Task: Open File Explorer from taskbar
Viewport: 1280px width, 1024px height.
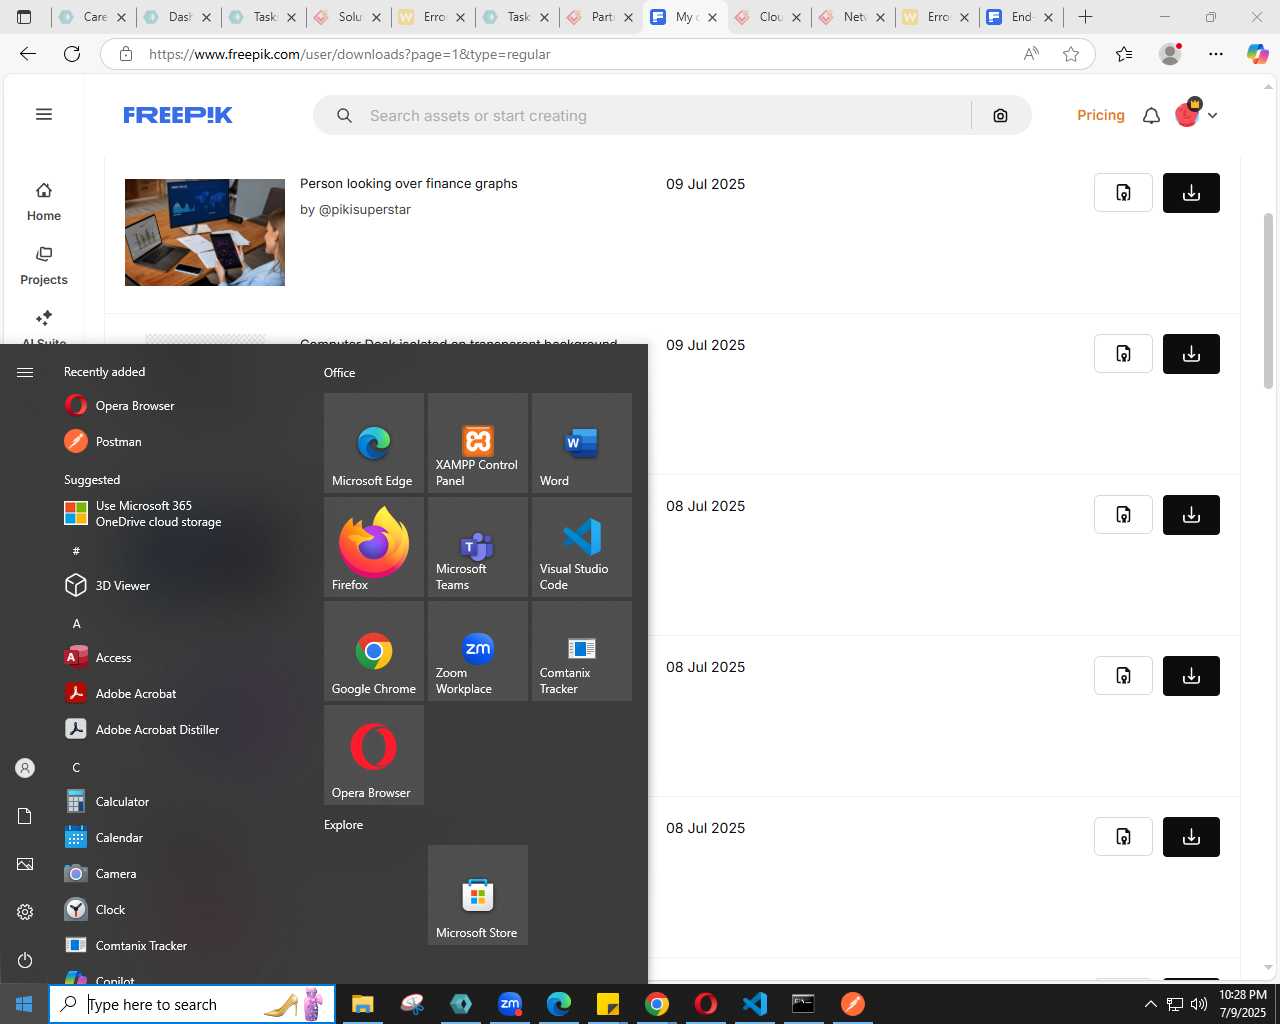Action: (x=362, y=1004)
